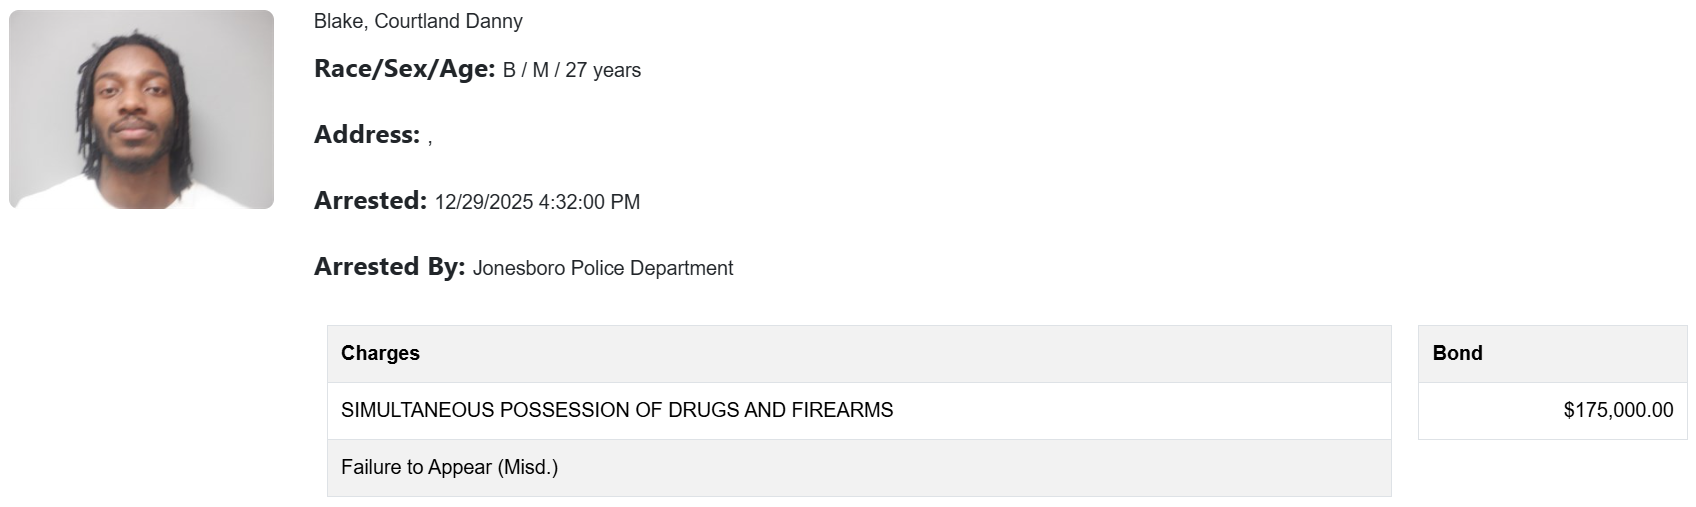
Task: Click the Charges column header
Action: click(x=380, y=353)
